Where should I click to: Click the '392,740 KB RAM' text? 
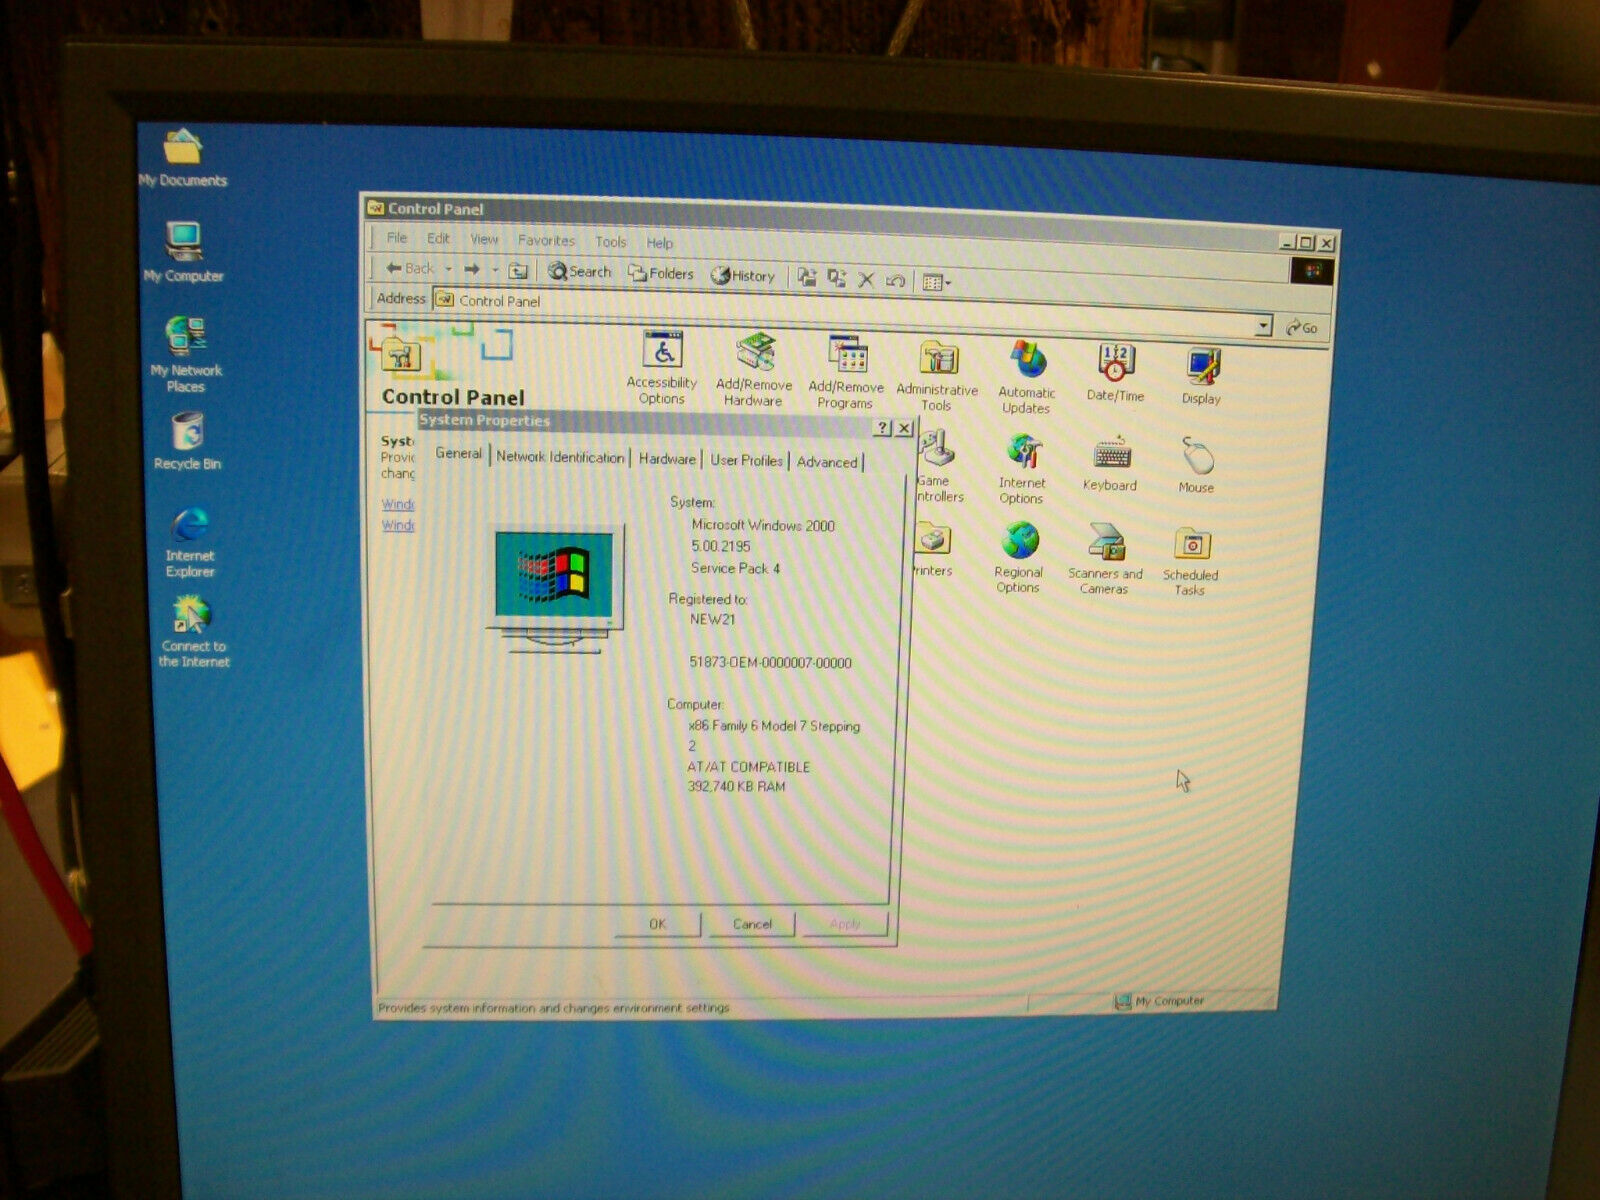[x=736, y=786]
